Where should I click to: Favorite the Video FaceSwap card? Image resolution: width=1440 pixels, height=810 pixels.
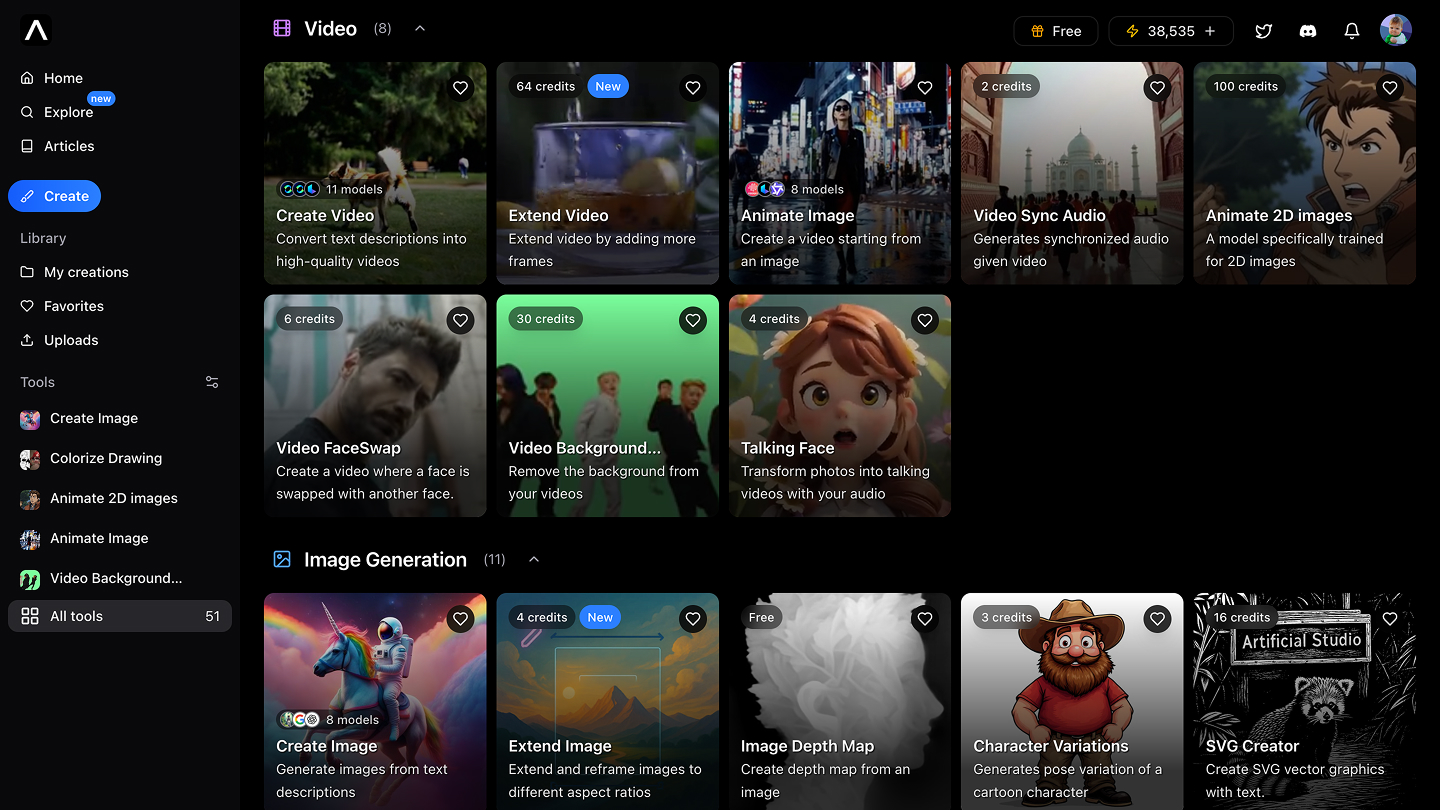coord(461,320)
